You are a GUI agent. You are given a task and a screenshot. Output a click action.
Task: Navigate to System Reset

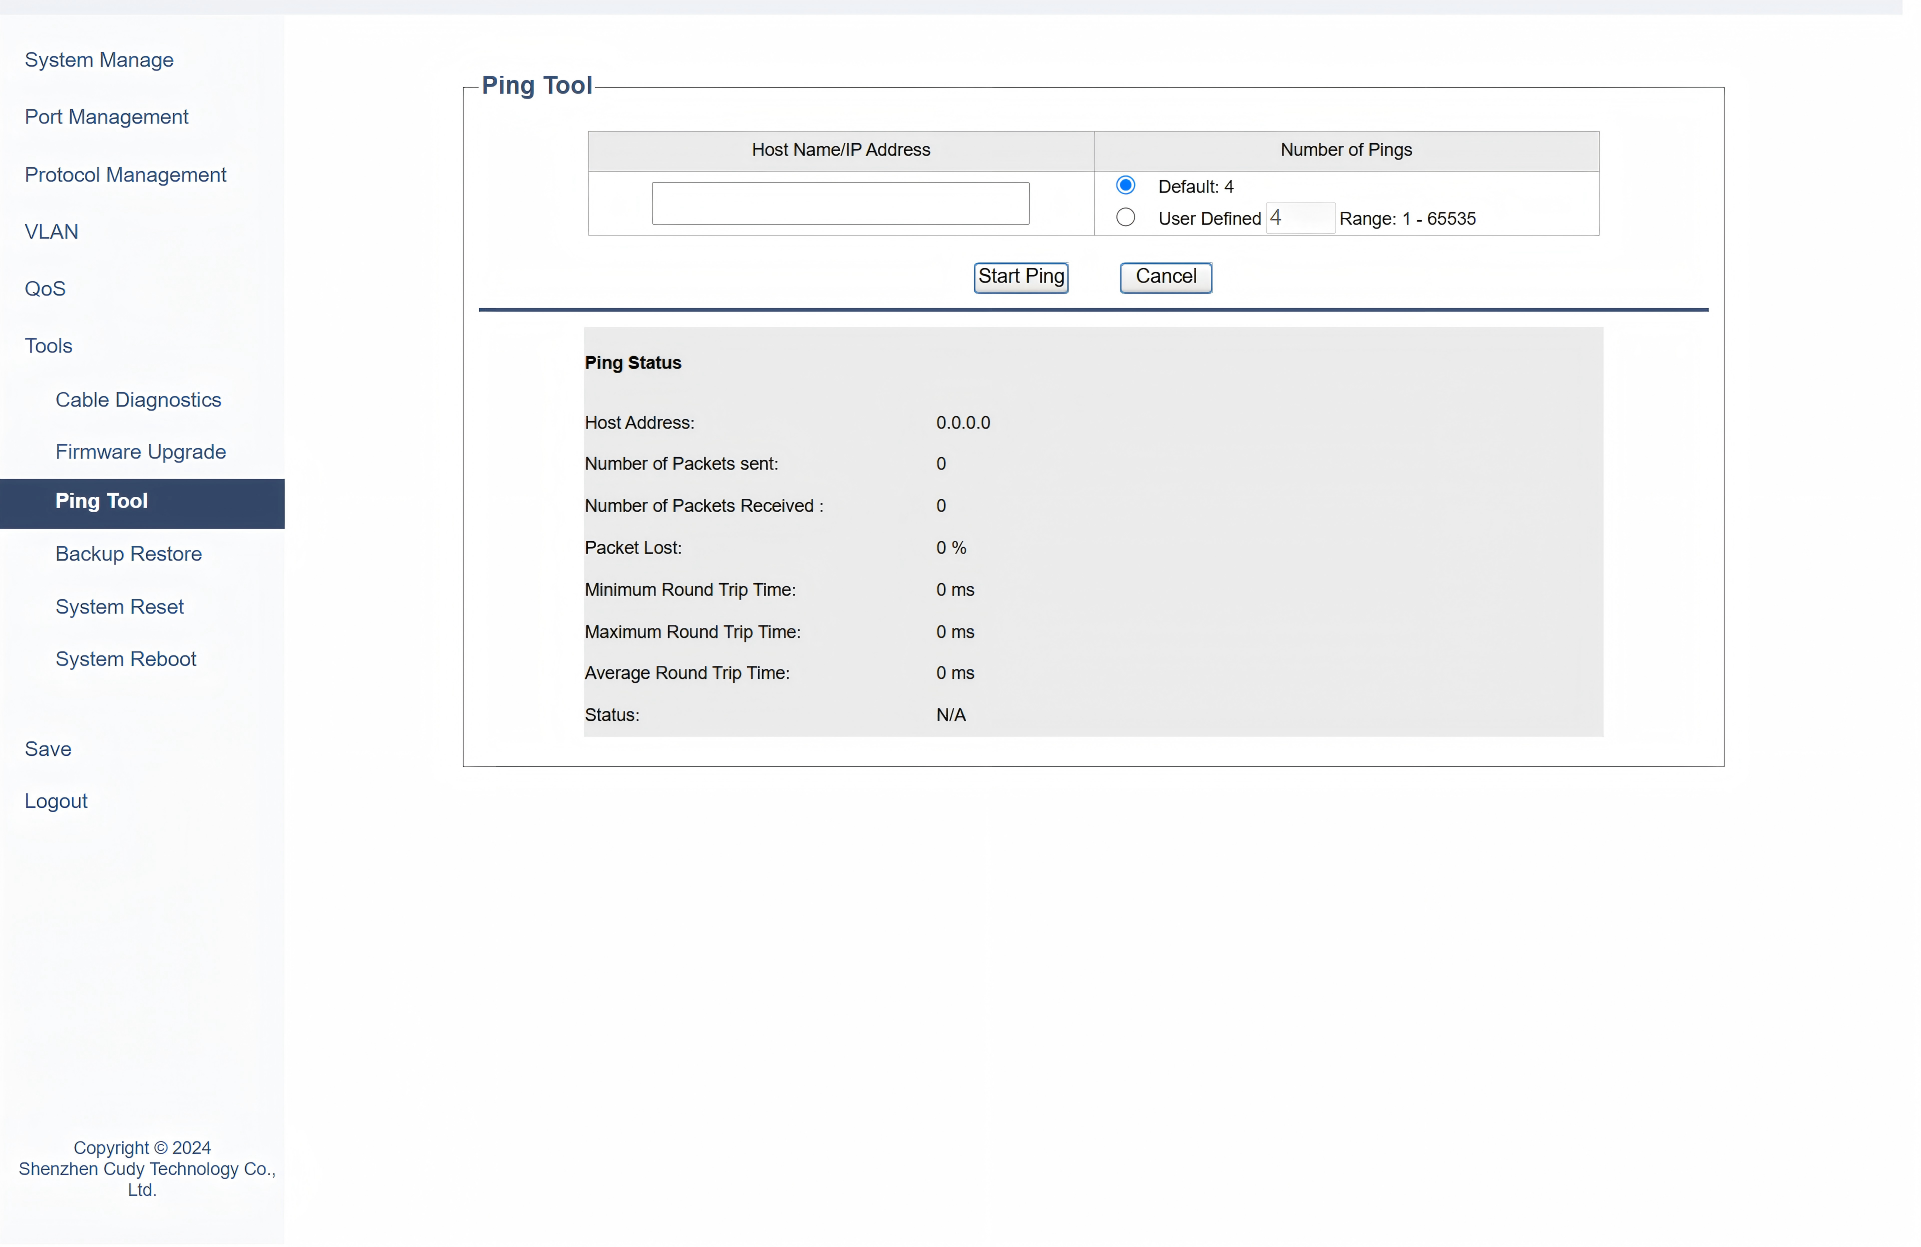coord(119,607)
